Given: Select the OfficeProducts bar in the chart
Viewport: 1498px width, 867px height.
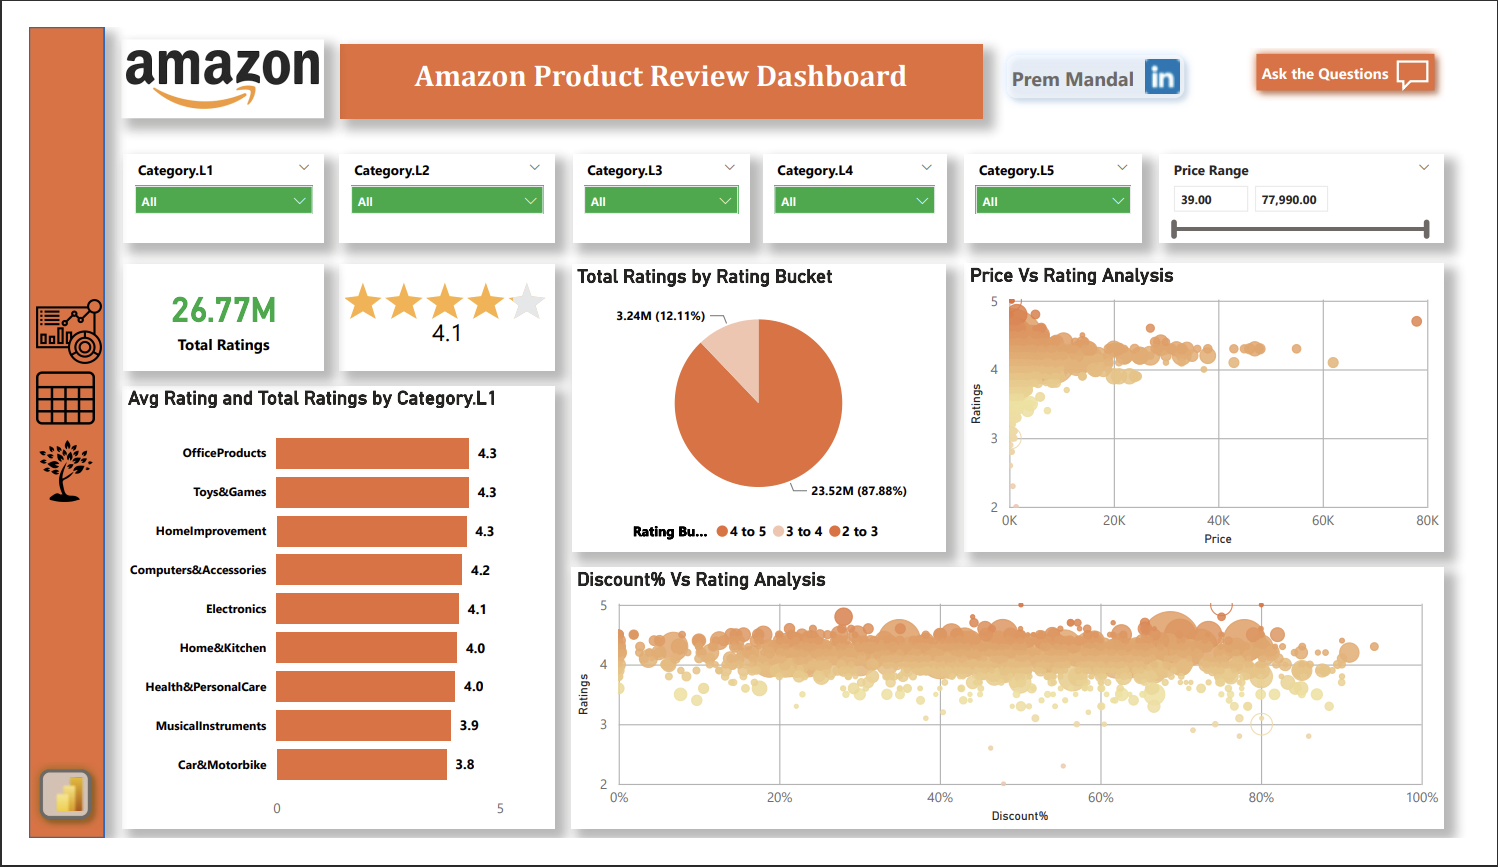Looking at the screenshot, I should 372,453.
